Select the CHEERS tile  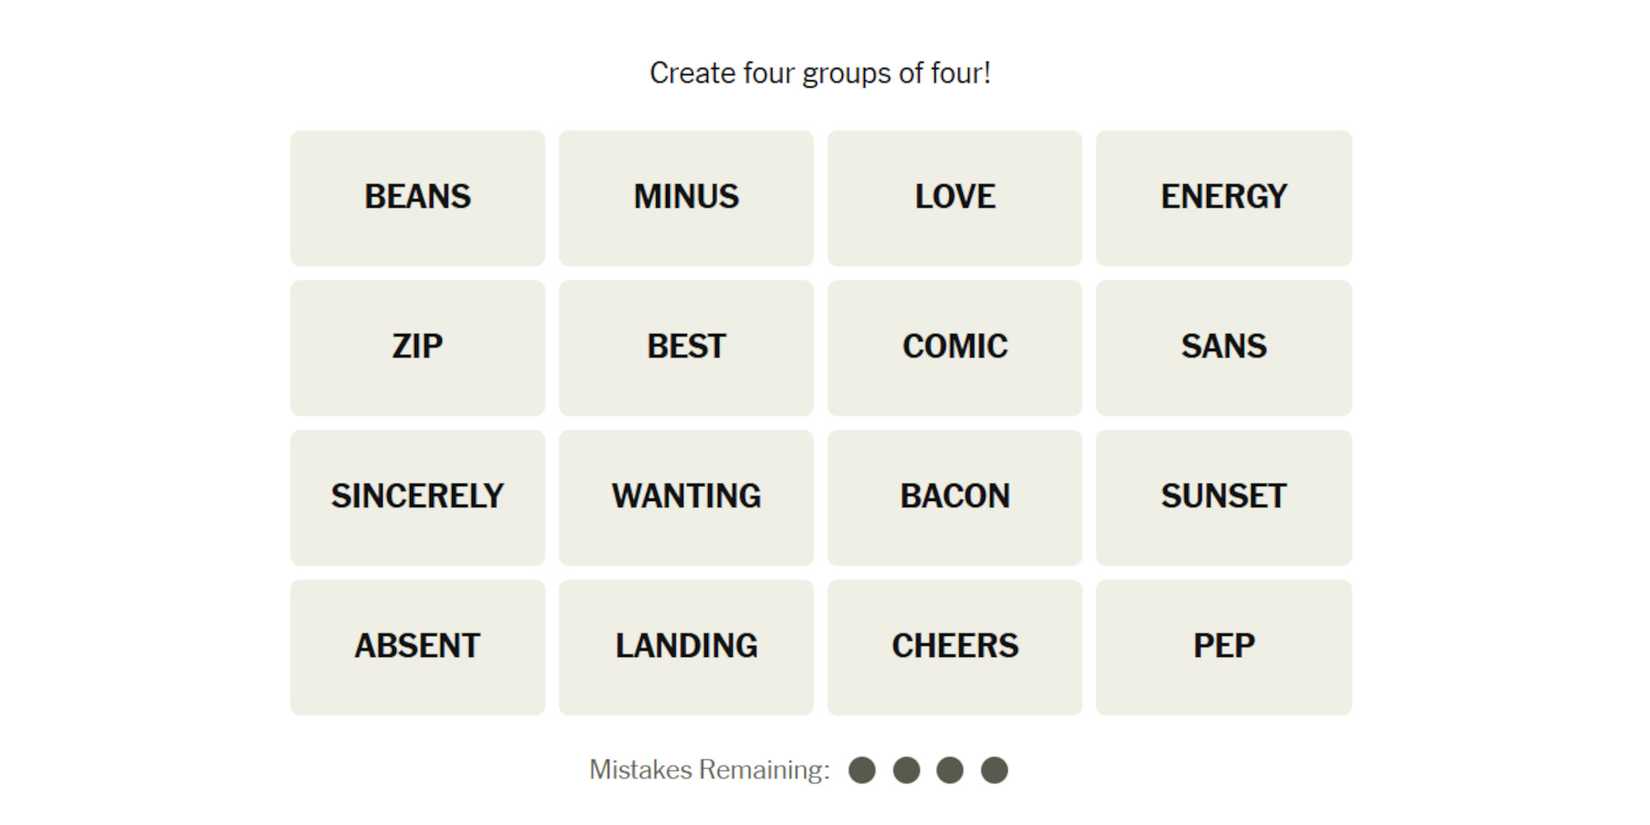tap(954, 647)
